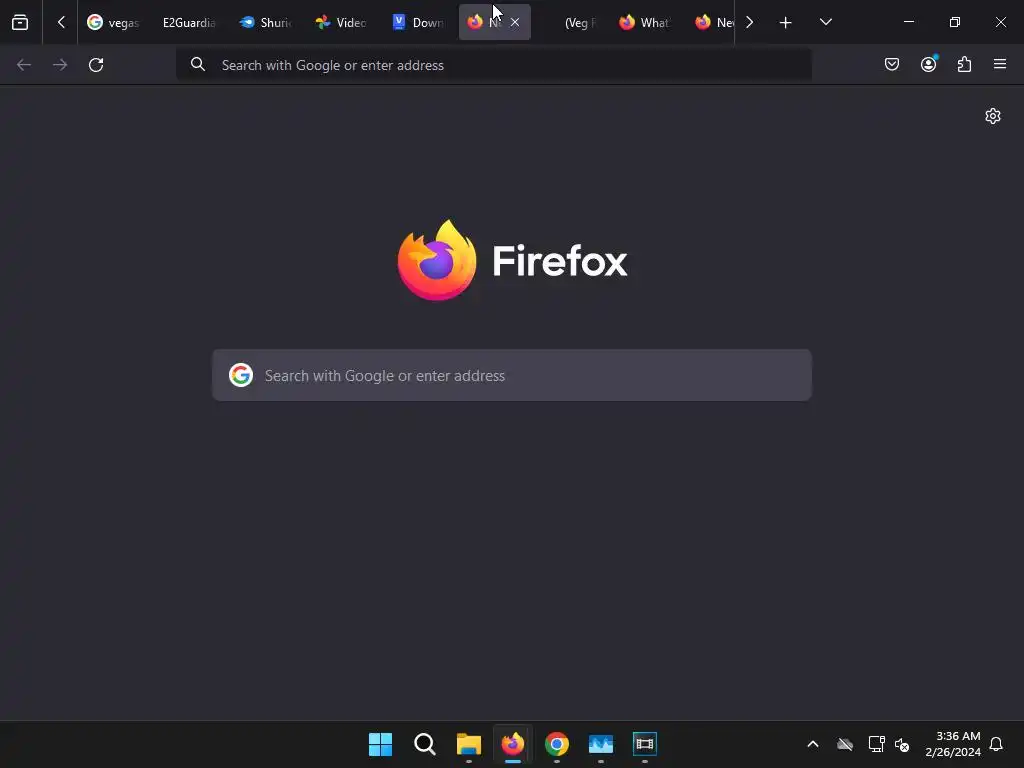
Task: Open the film strip app on taskbar
Action: (645, 744)
